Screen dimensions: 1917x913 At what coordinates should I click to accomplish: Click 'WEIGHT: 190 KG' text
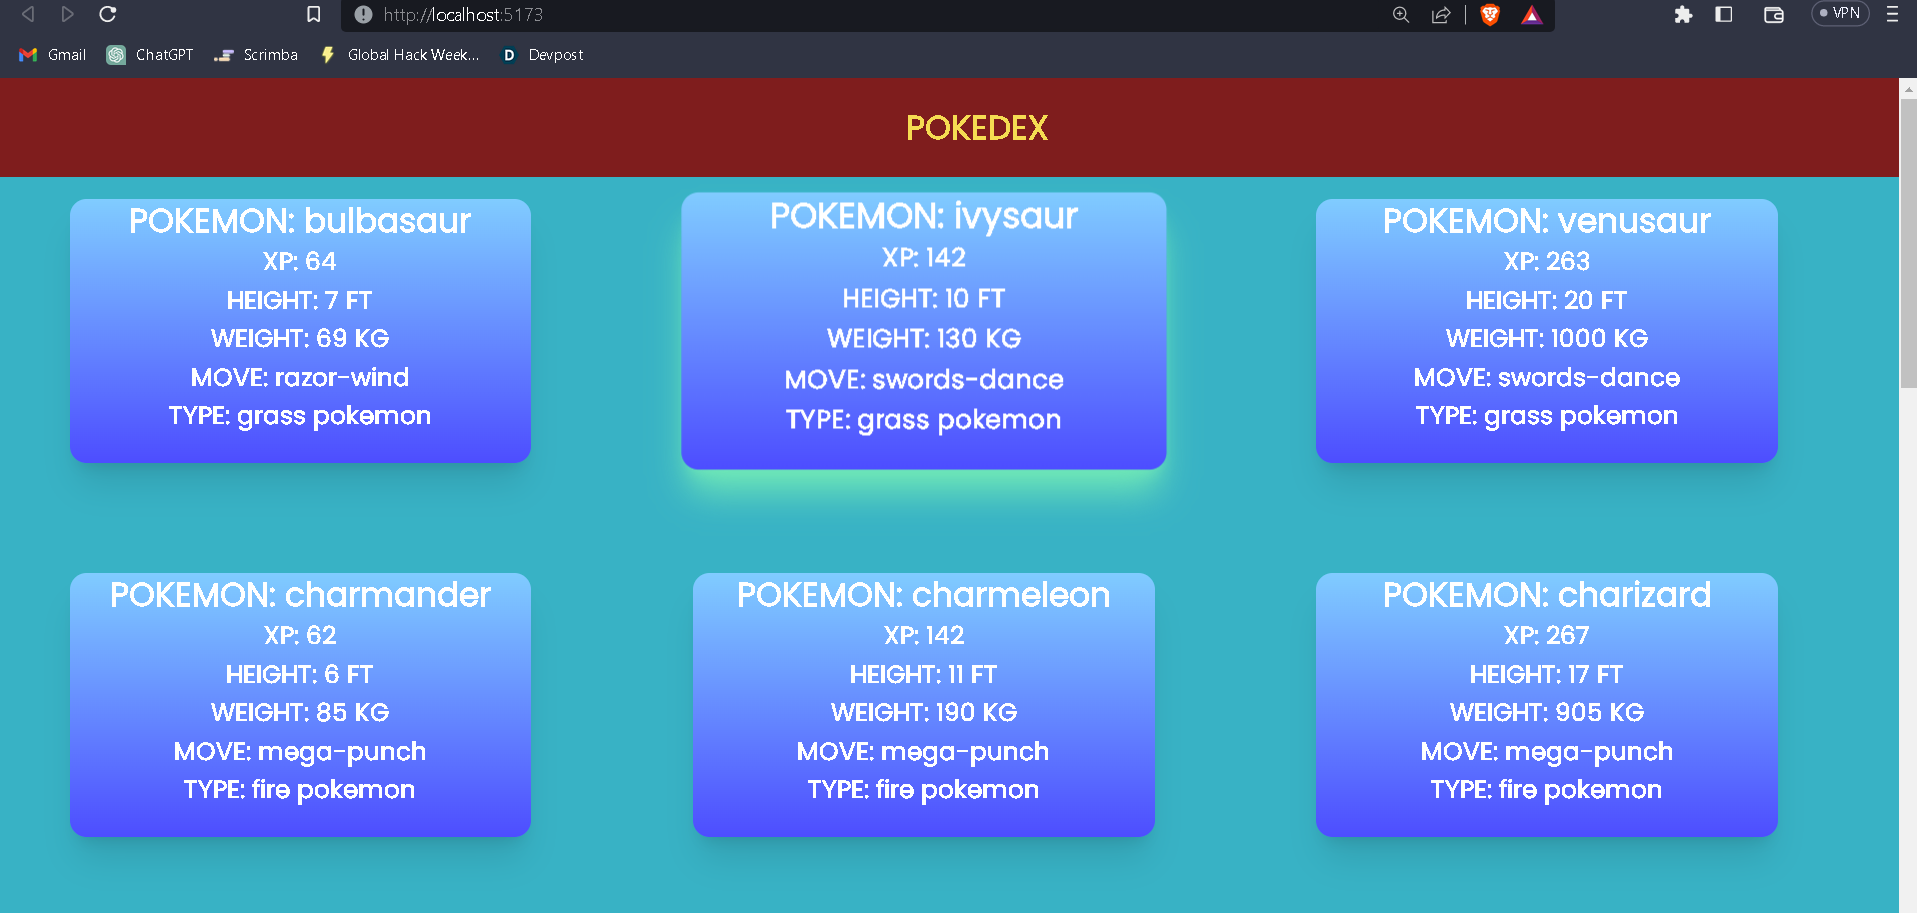click(x=924, y=712)
